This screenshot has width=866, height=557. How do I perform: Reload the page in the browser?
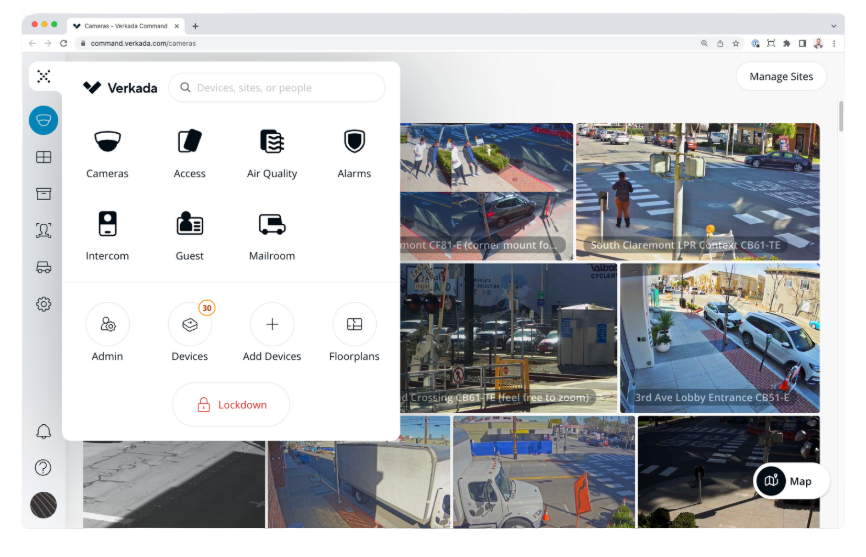pyautogui.click(x=64, y=43)
